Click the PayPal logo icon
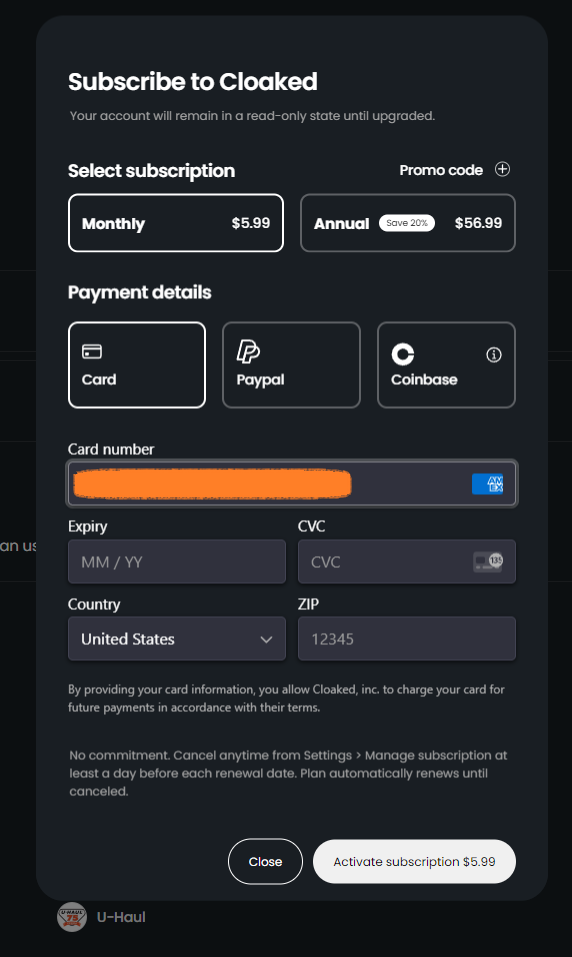This screenshot has width=572, height=957. pyautogui.click(x=248, y=352)
